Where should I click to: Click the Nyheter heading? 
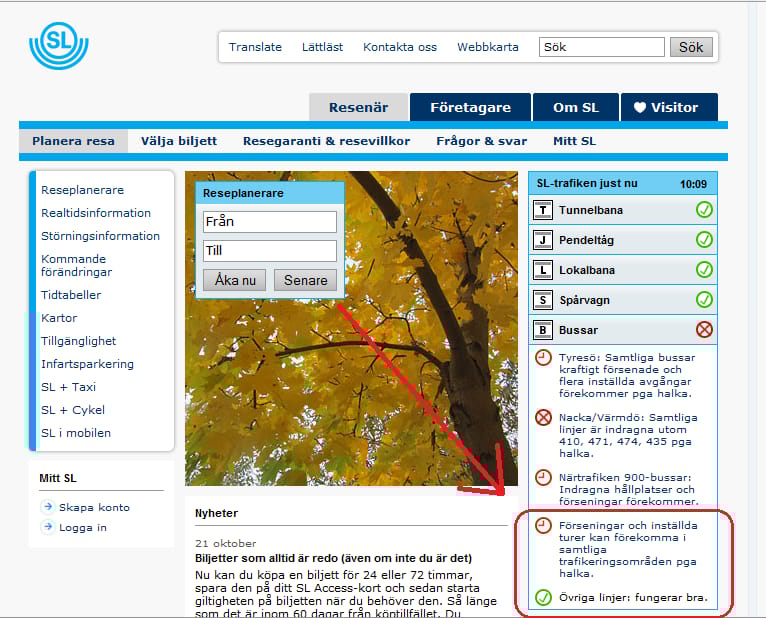[216, 513]
